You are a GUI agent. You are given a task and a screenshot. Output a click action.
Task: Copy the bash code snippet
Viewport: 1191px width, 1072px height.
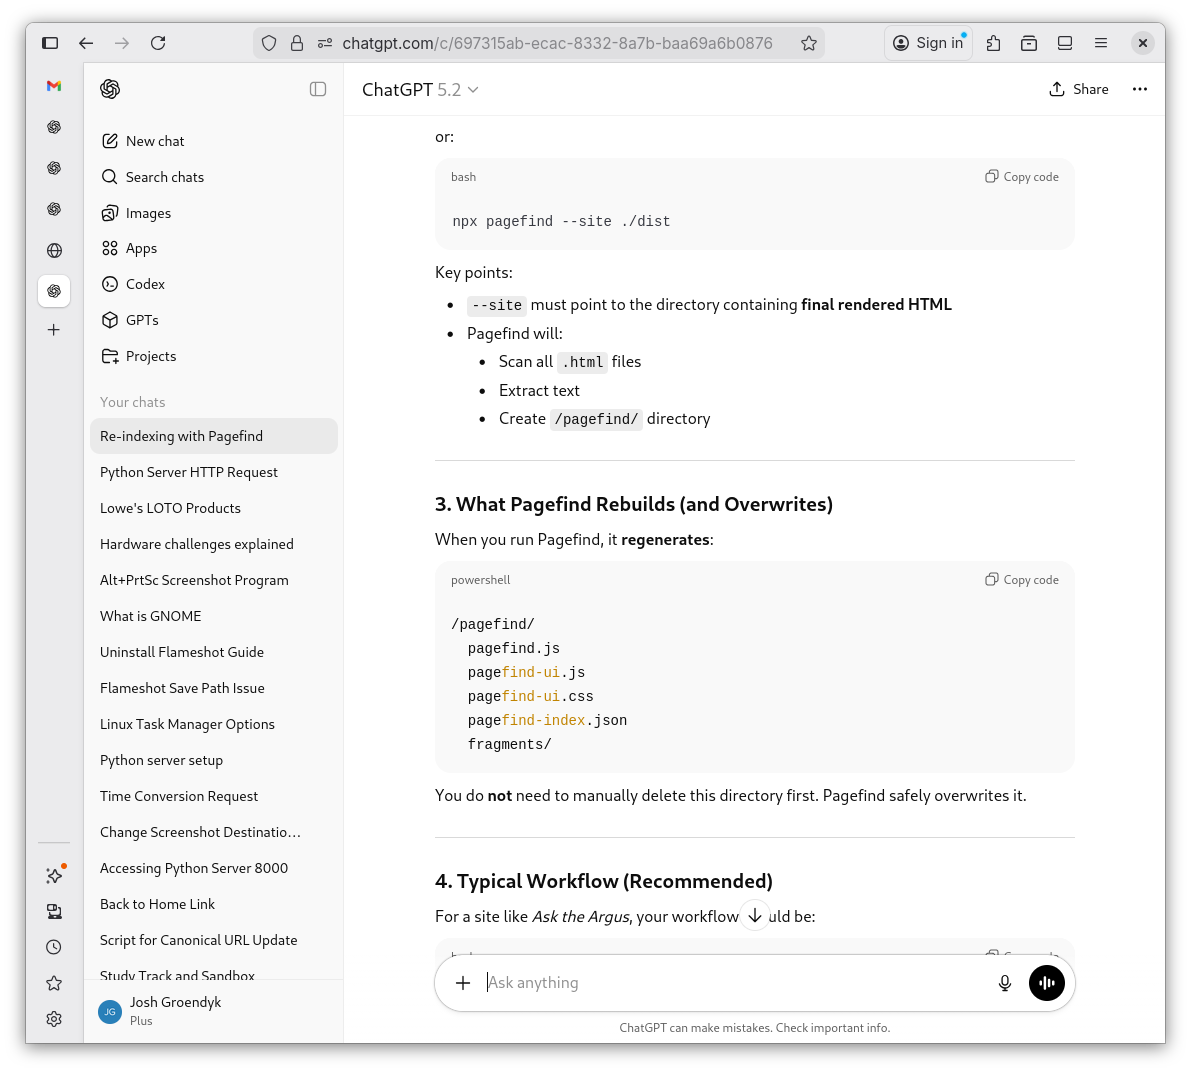1021,176
